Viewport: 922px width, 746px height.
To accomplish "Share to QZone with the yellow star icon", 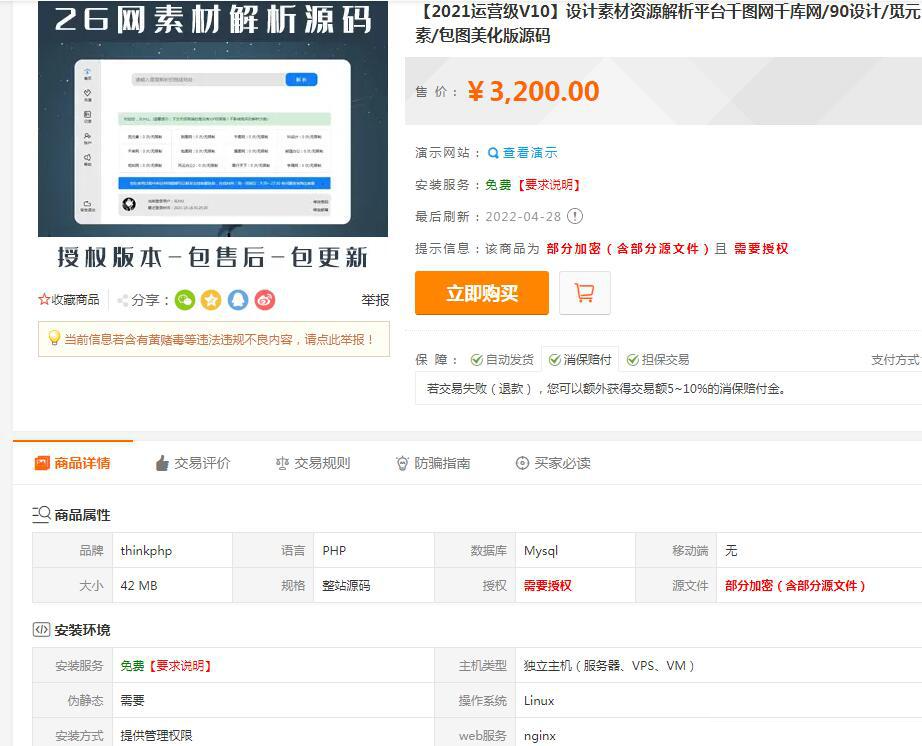I will pyautogui.click(x=211, y=300).
